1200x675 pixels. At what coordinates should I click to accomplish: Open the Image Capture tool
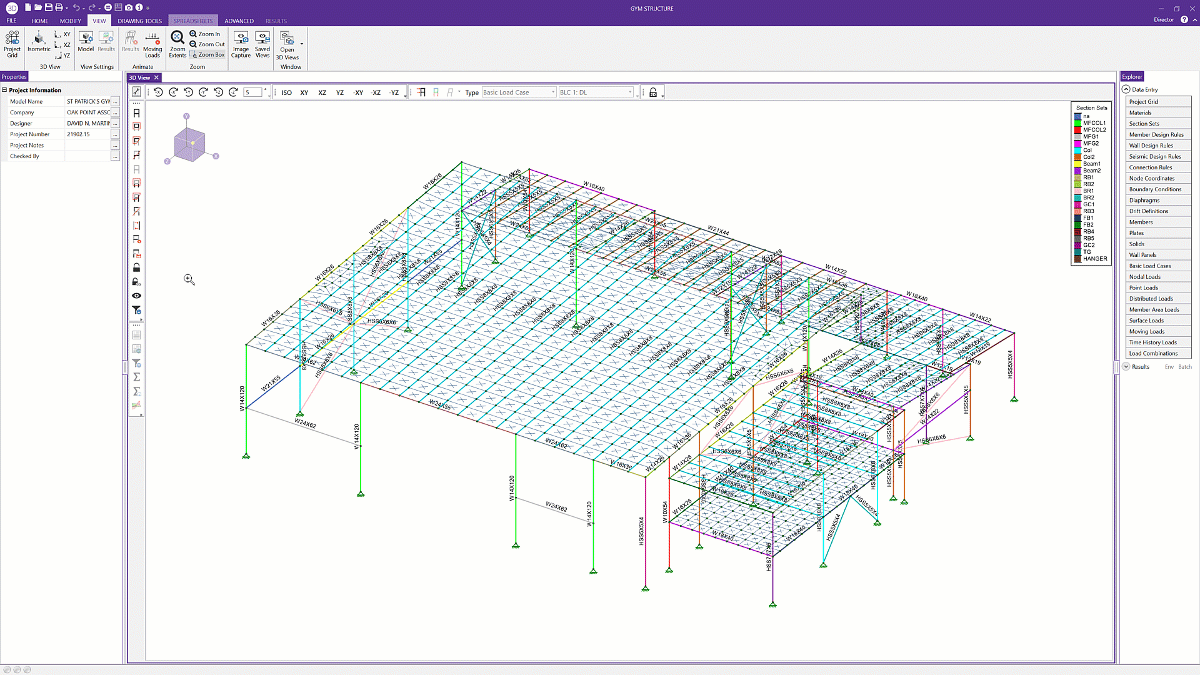tap(241, 44)
